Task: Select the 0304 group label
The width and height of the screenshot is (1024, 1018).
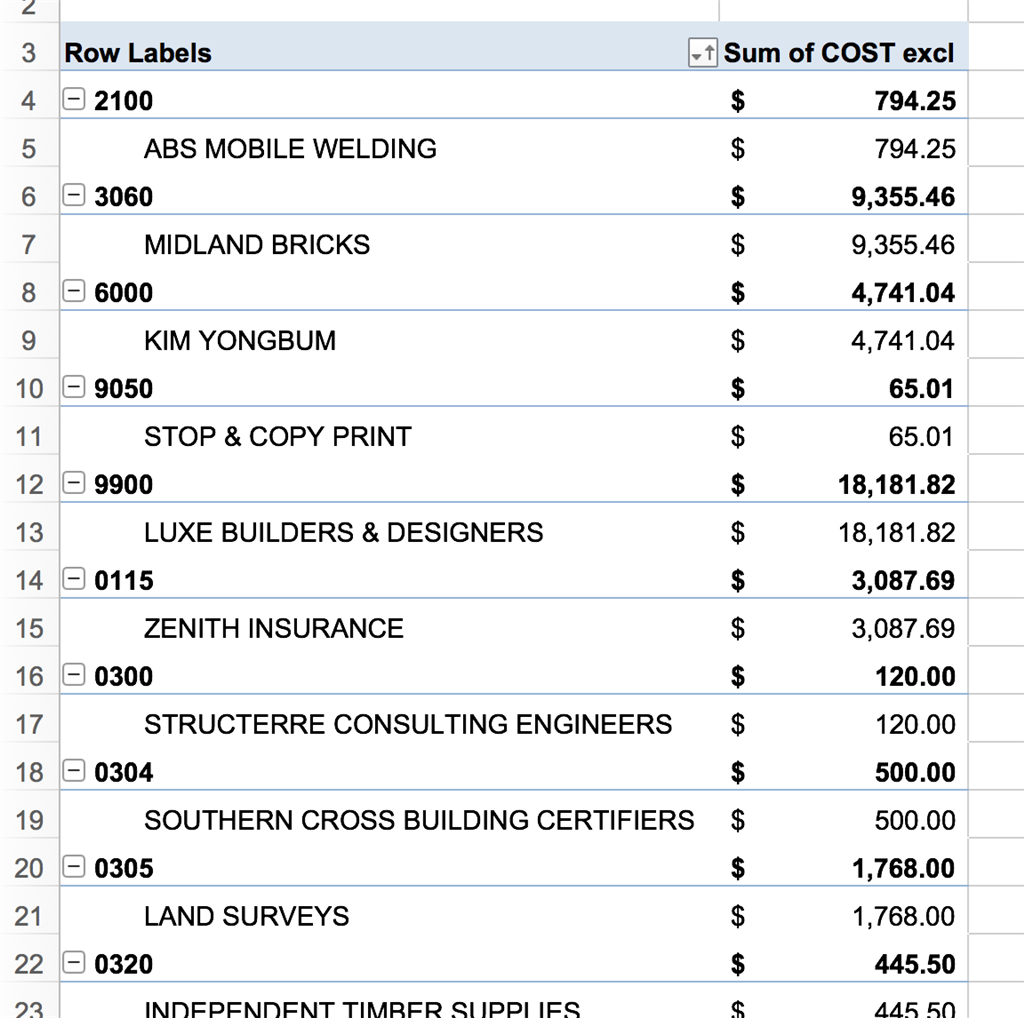Action: (123, 772)
